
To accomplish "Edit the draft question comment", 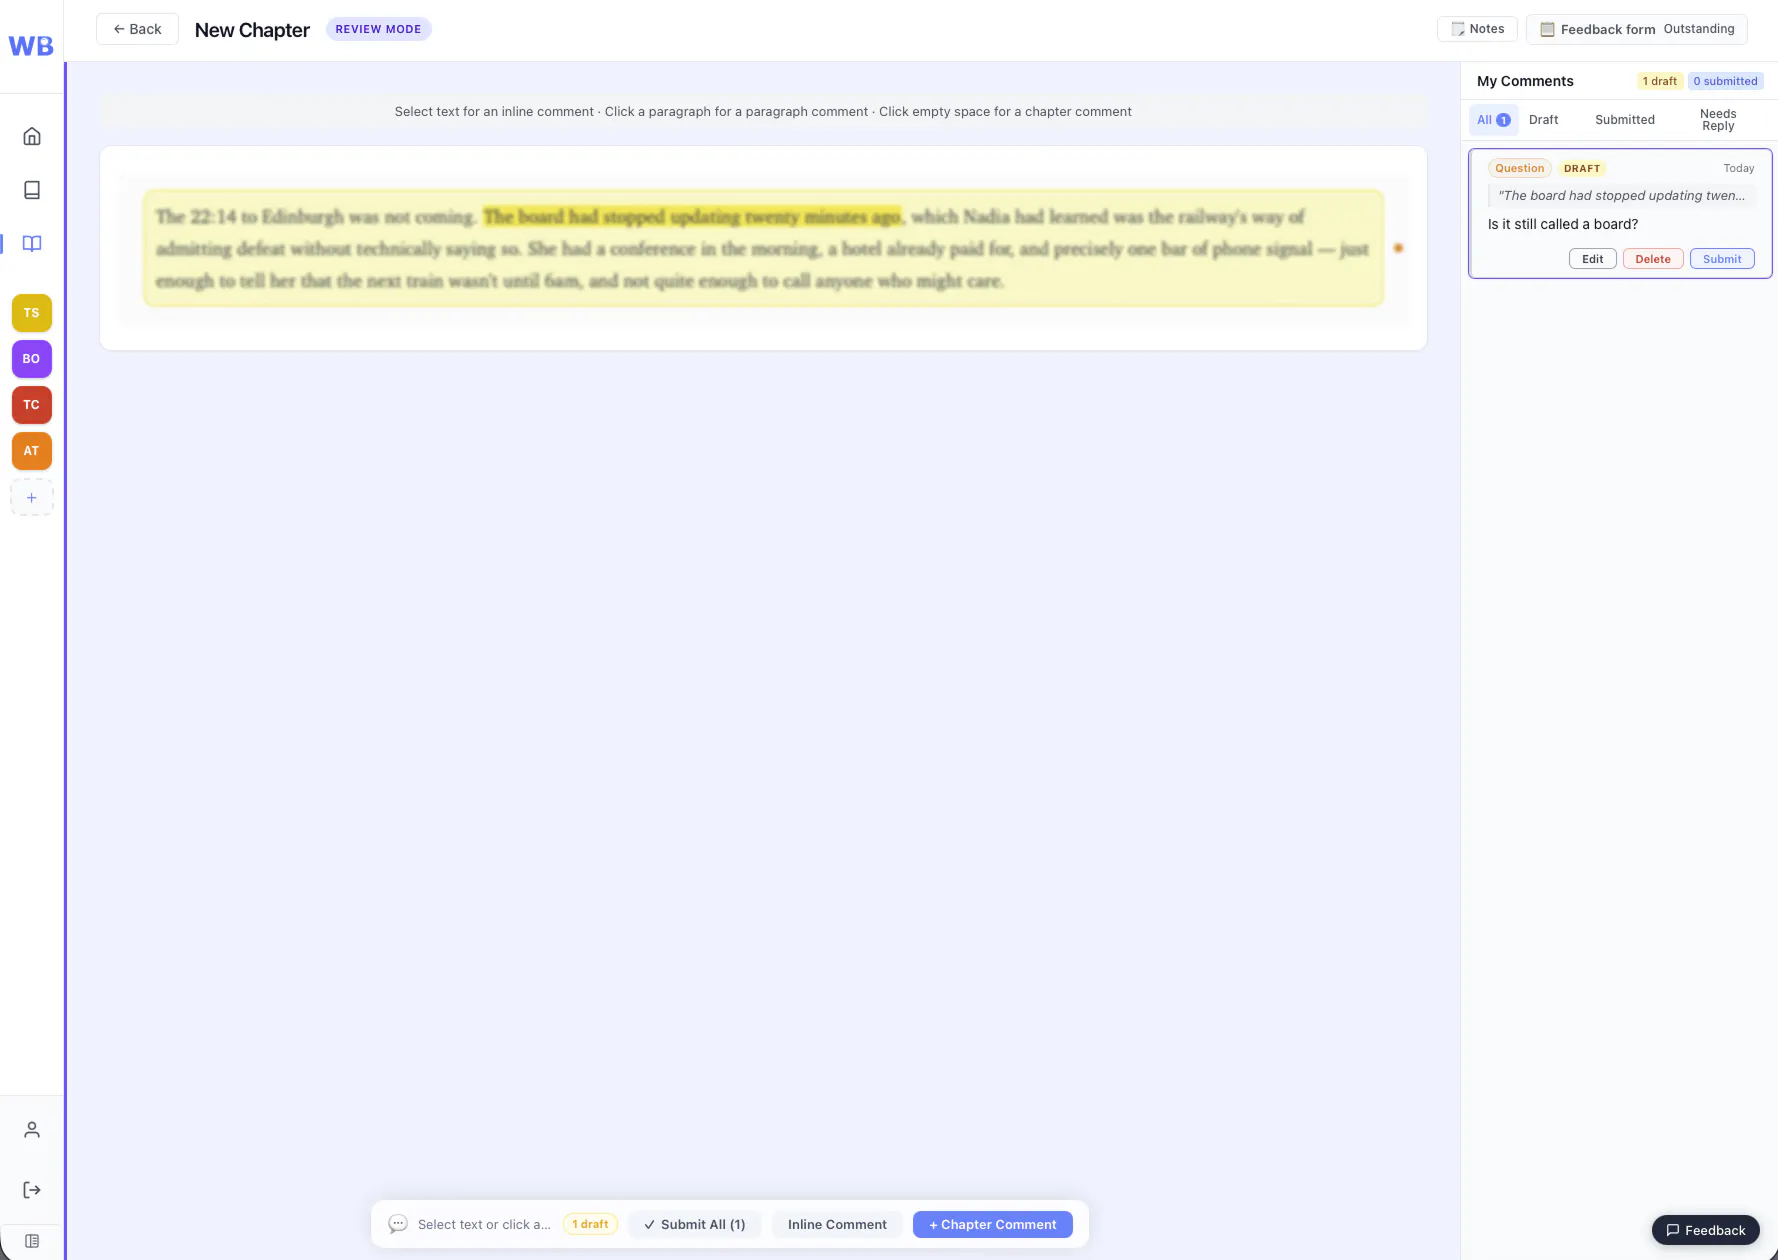I will pos(1593,259).
